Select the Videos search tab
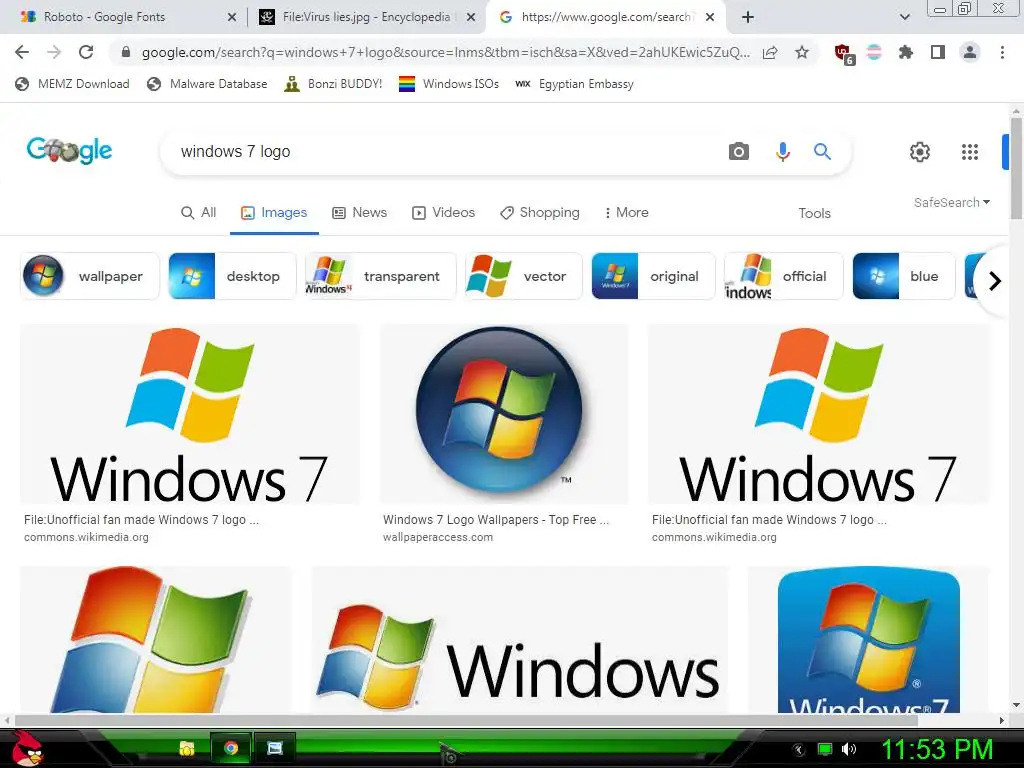This screenshot has height=768, width=1024. coord(443,212)
